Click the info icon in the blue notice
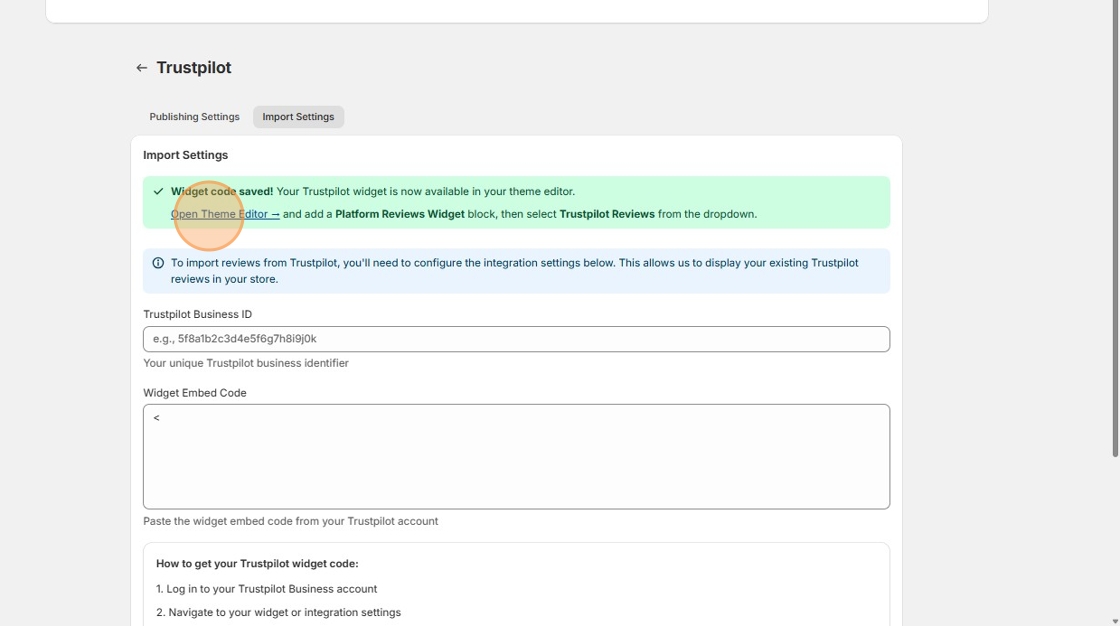This screenshot has height=626, width=1120. (157, 262)
